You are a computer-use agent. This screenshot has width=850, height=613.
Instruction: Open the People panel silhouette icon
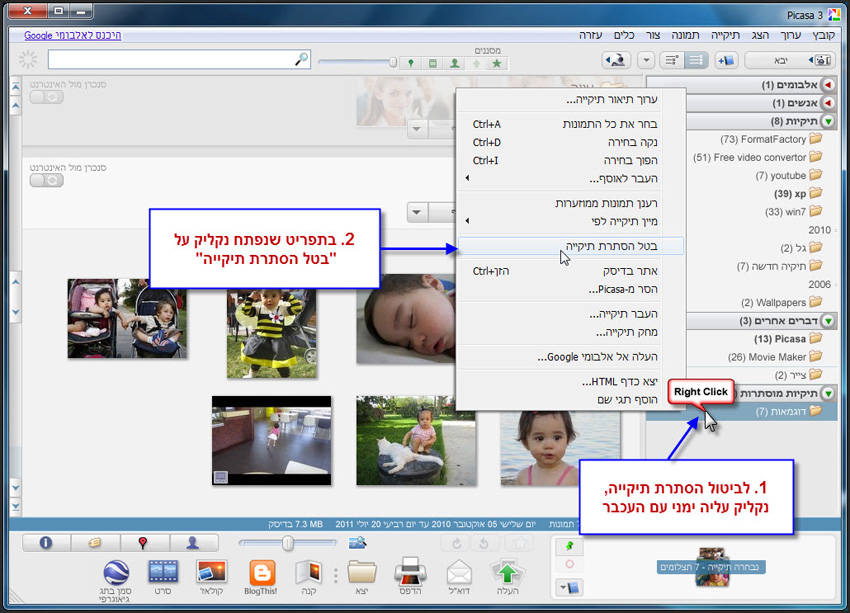pos(192,543)
